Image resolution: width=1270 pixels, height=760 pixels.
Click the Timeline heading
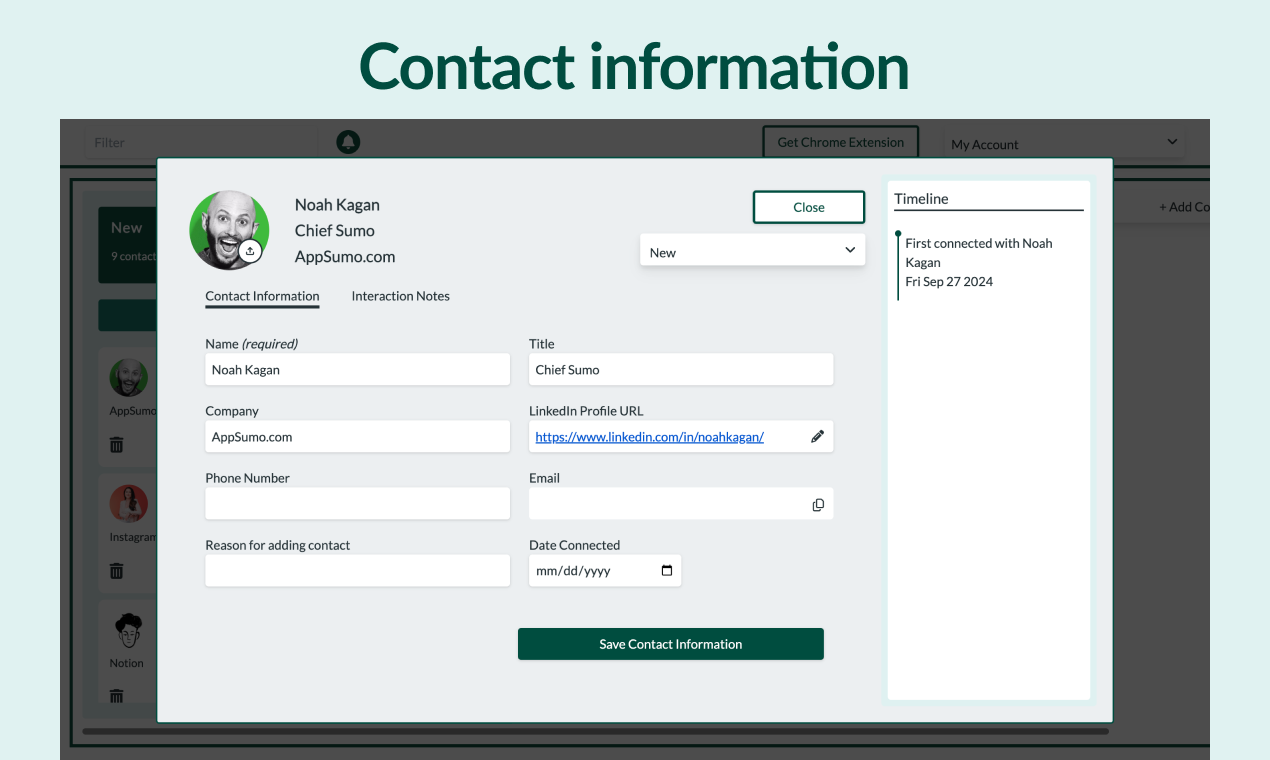(921, 198)
